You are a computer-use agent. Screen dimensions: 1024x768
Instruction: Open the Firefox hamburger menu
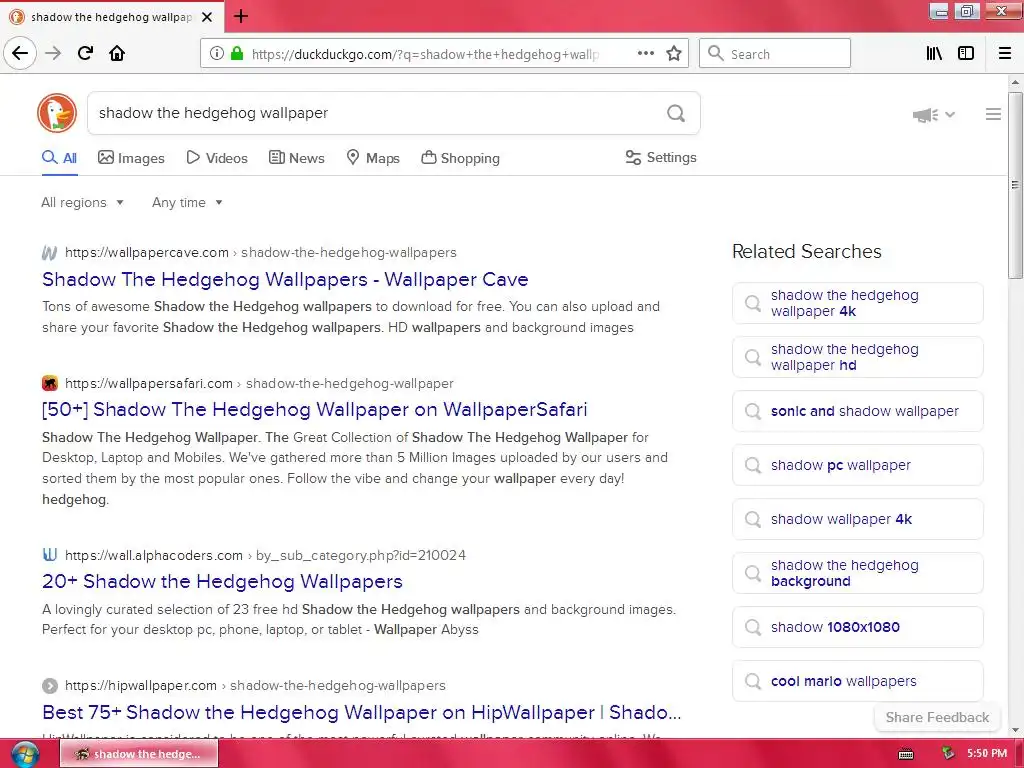click(x=1005, y=53)
